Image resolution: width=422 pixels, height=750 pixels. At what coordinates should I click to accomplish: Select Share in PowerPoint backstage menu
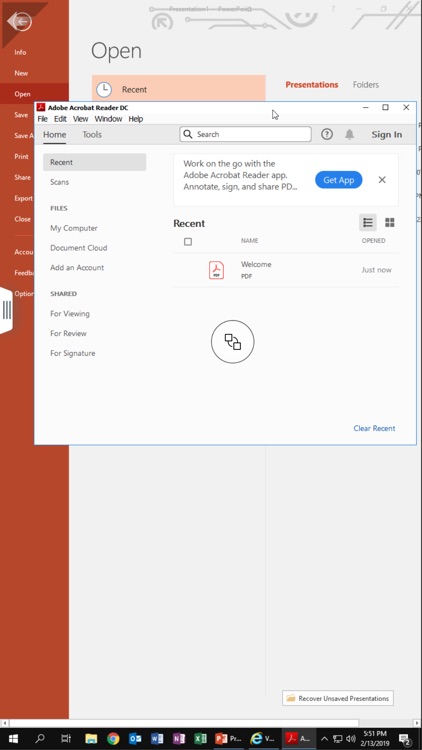pos(22,177)
